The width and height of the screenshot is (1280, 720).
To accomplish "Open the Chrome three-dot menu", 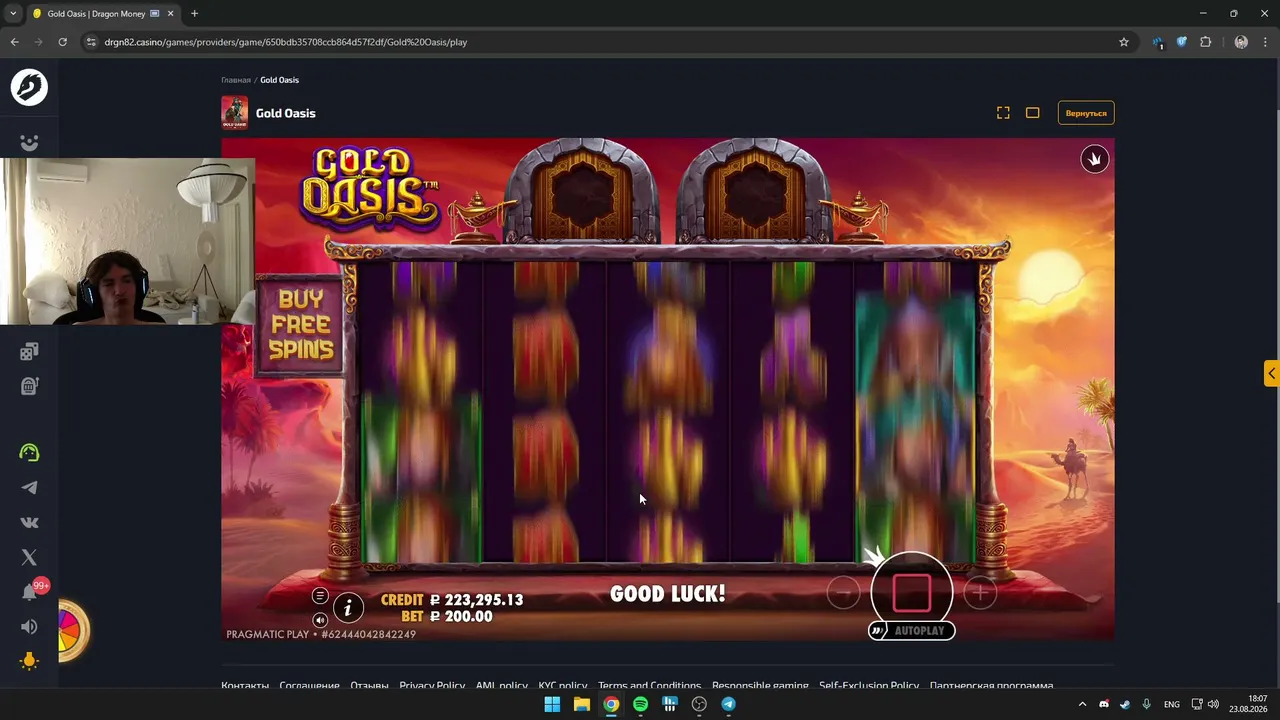I will (1265, 42).
